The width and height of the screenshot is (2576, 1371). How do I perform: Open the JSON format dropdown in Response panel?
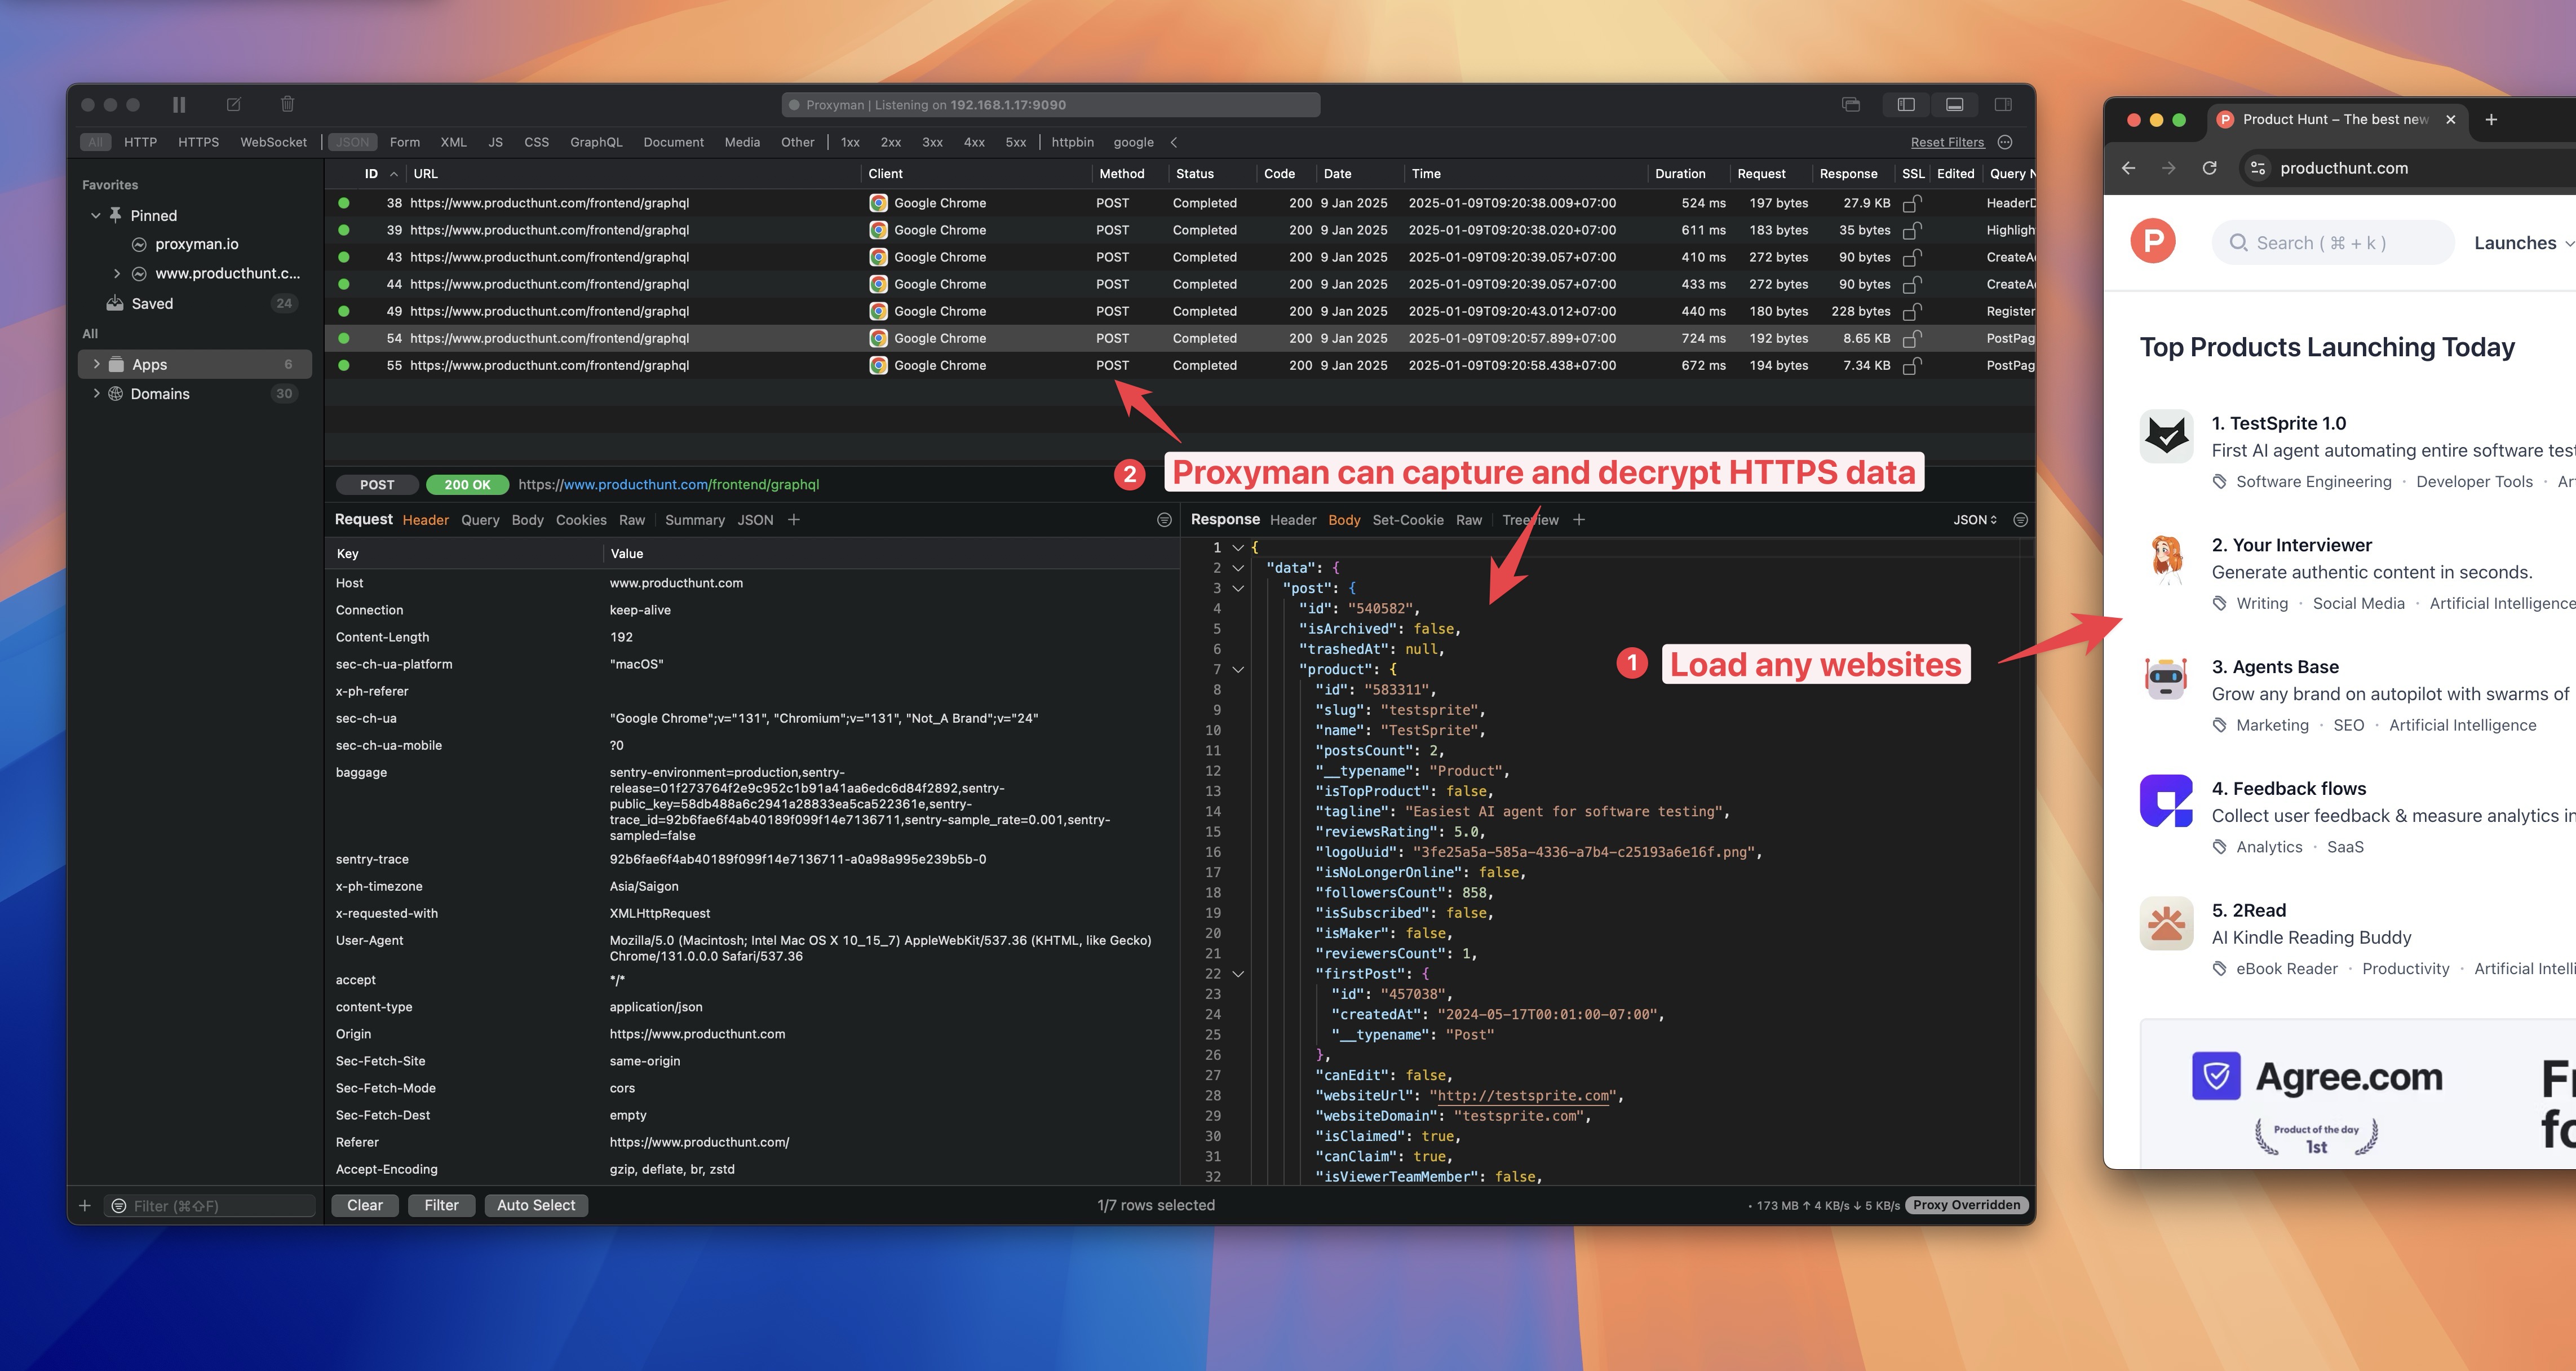1975,520
